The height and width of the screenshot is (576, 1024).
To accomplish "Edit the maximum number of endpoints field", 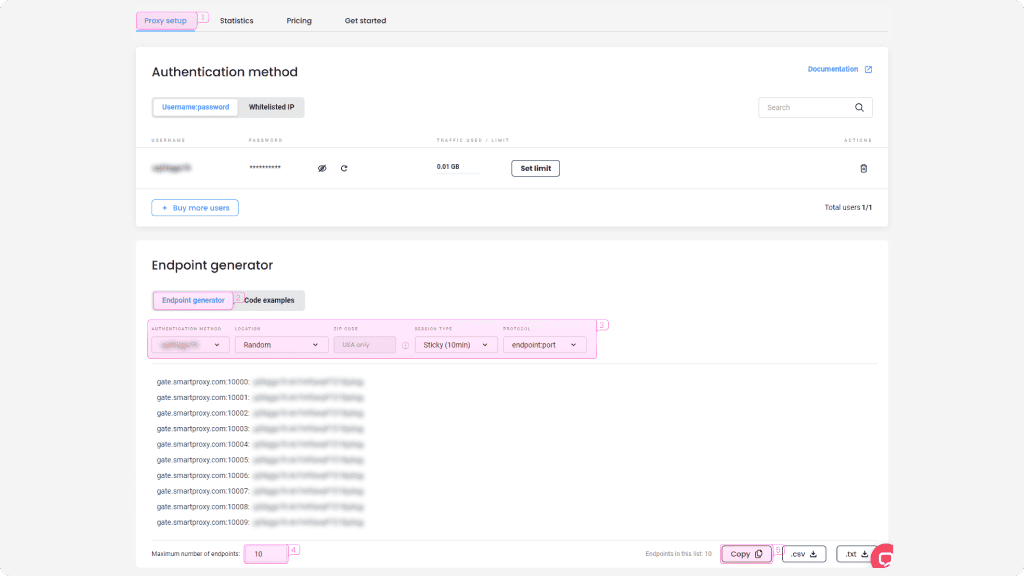I will (265, 552).
